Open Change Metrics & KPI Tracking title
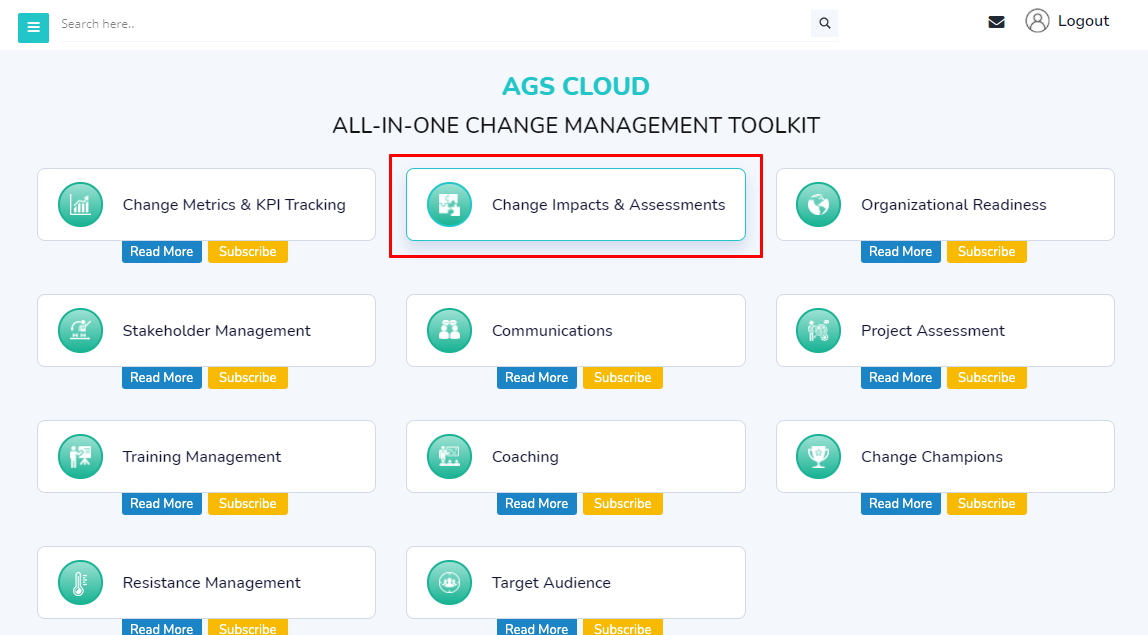This screenshot has height=635, width=1148. click(234, 204)
